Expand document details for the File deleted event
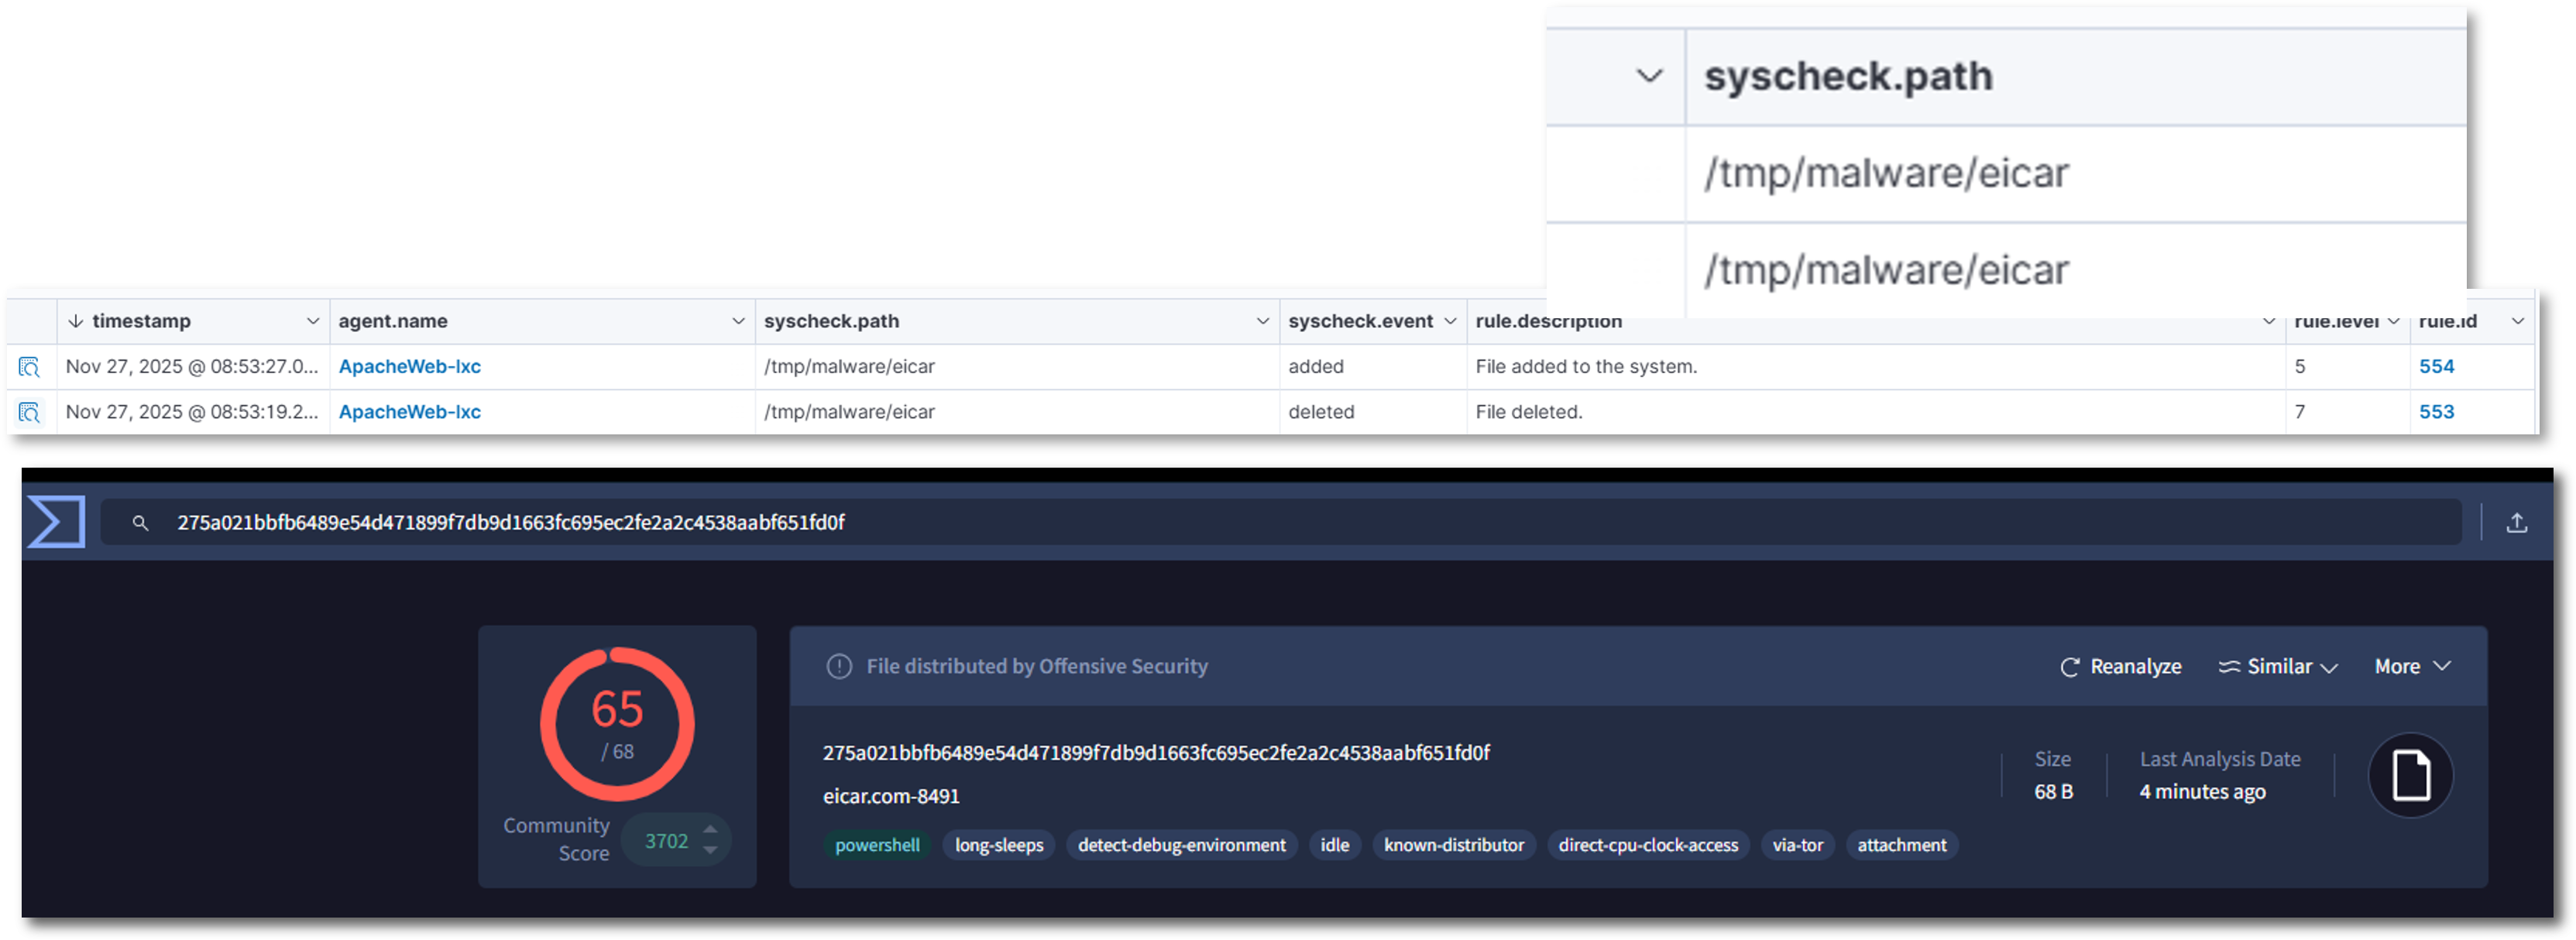Image resolution: width=2576 pixels, height=940 pixels. (x=29, y=411)
